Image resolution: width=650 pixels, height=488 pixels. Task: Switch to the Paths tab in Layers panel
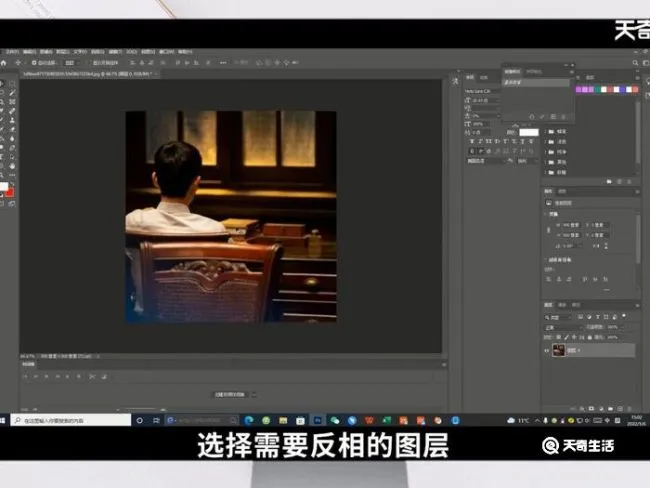[x=576, y=305]
